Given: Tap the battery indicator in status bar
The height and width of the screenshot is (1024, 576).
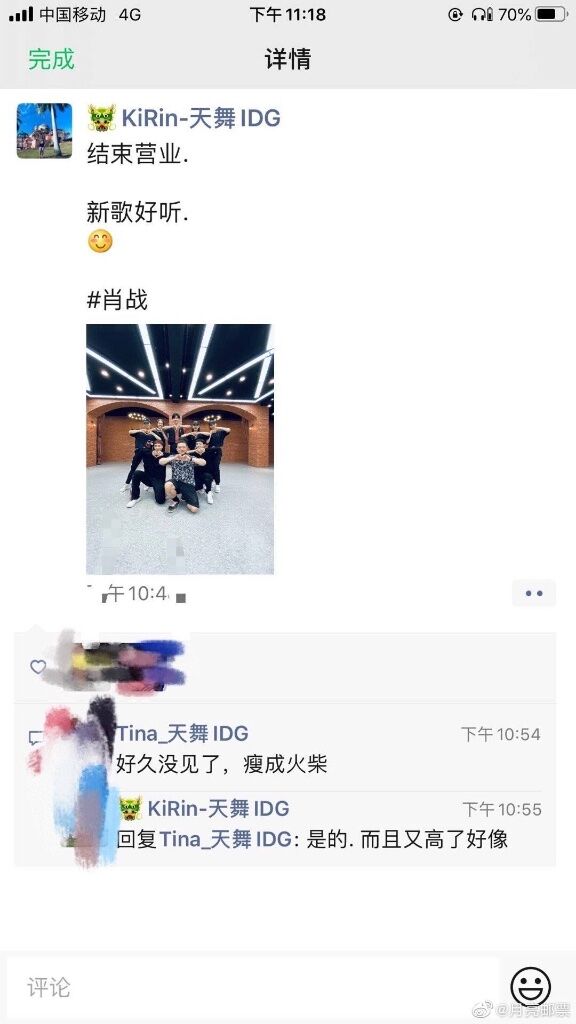Looking at the screenshot, I should 551,14.
